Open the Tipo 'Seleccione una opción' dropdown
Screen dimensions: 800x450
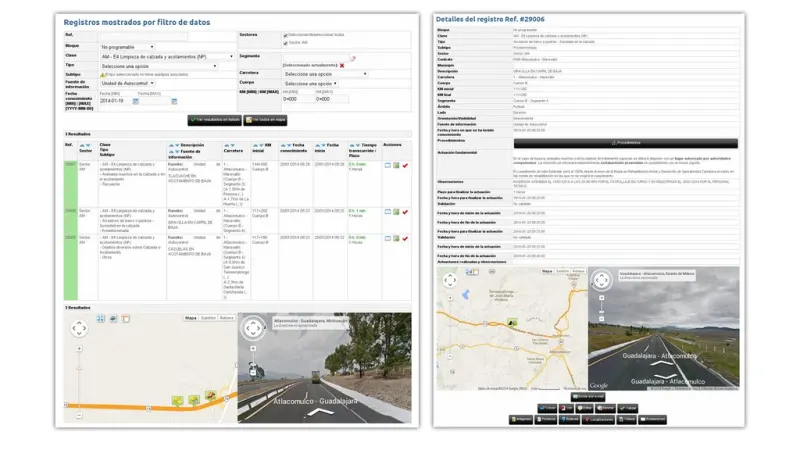pyautogui.click(x=159, y=66)
